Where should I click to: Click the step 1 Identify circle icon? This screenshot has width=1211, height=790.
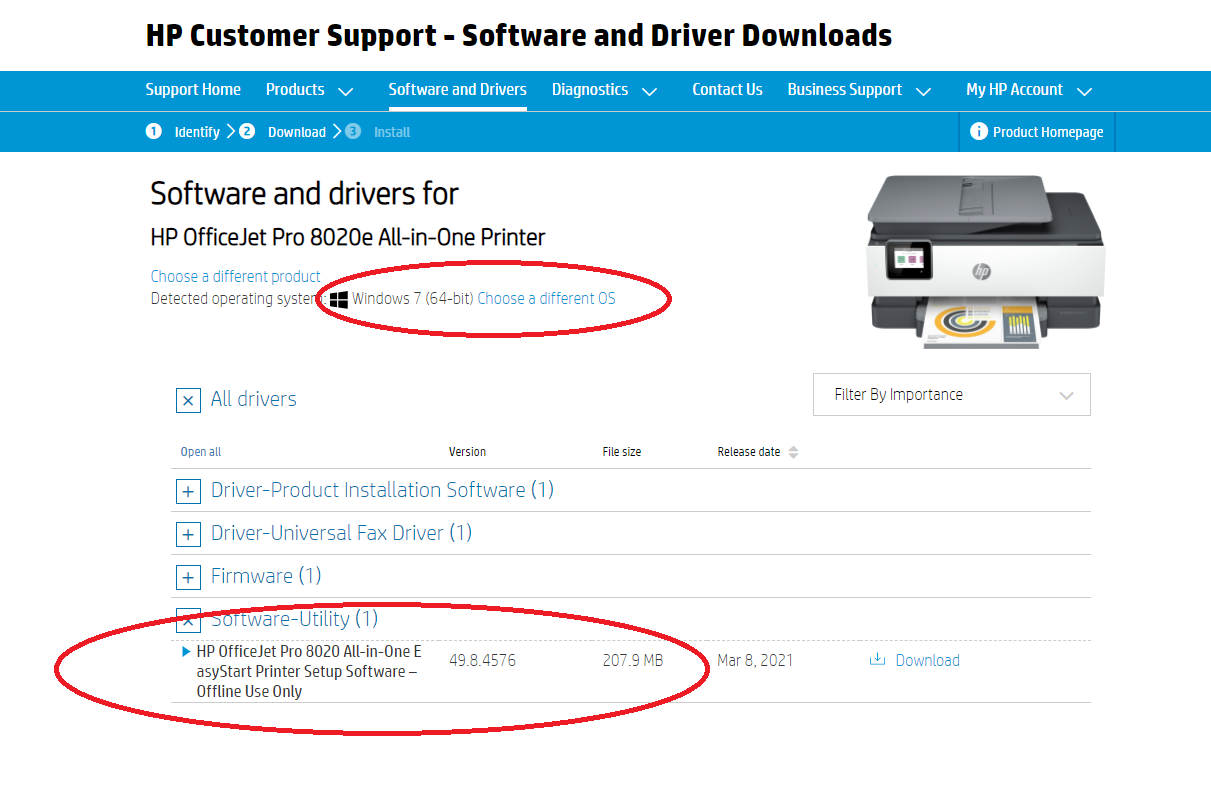pyautogui.click(x=153, y=131)
